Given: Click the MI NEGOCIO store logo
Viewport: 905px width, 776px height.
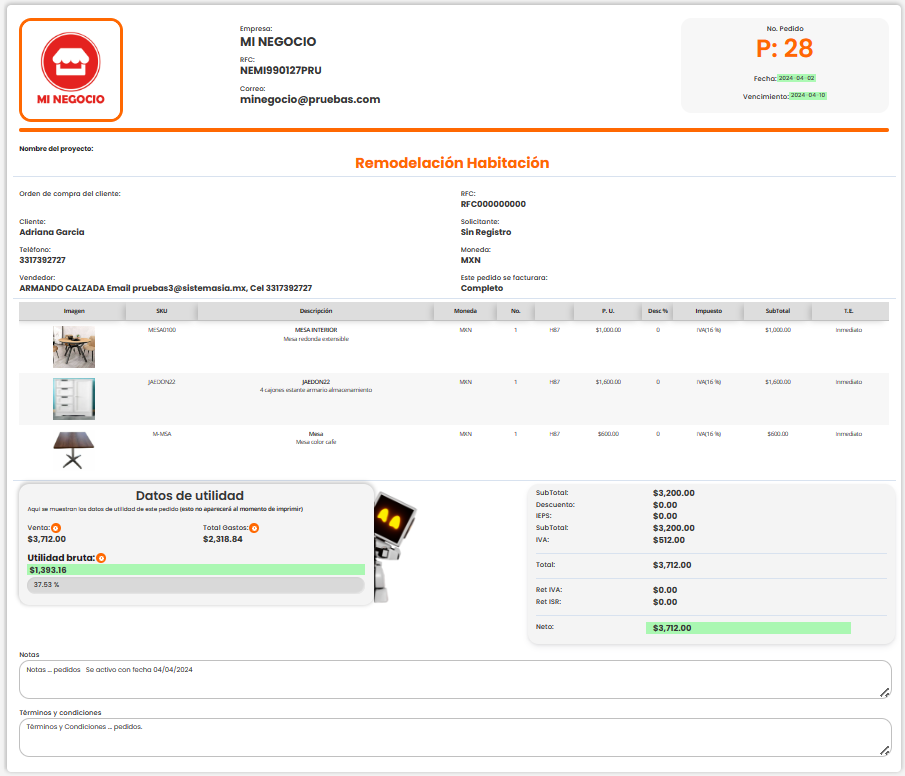Looking at the screenshot, I should pyautogui.click(x=71, y=70).
